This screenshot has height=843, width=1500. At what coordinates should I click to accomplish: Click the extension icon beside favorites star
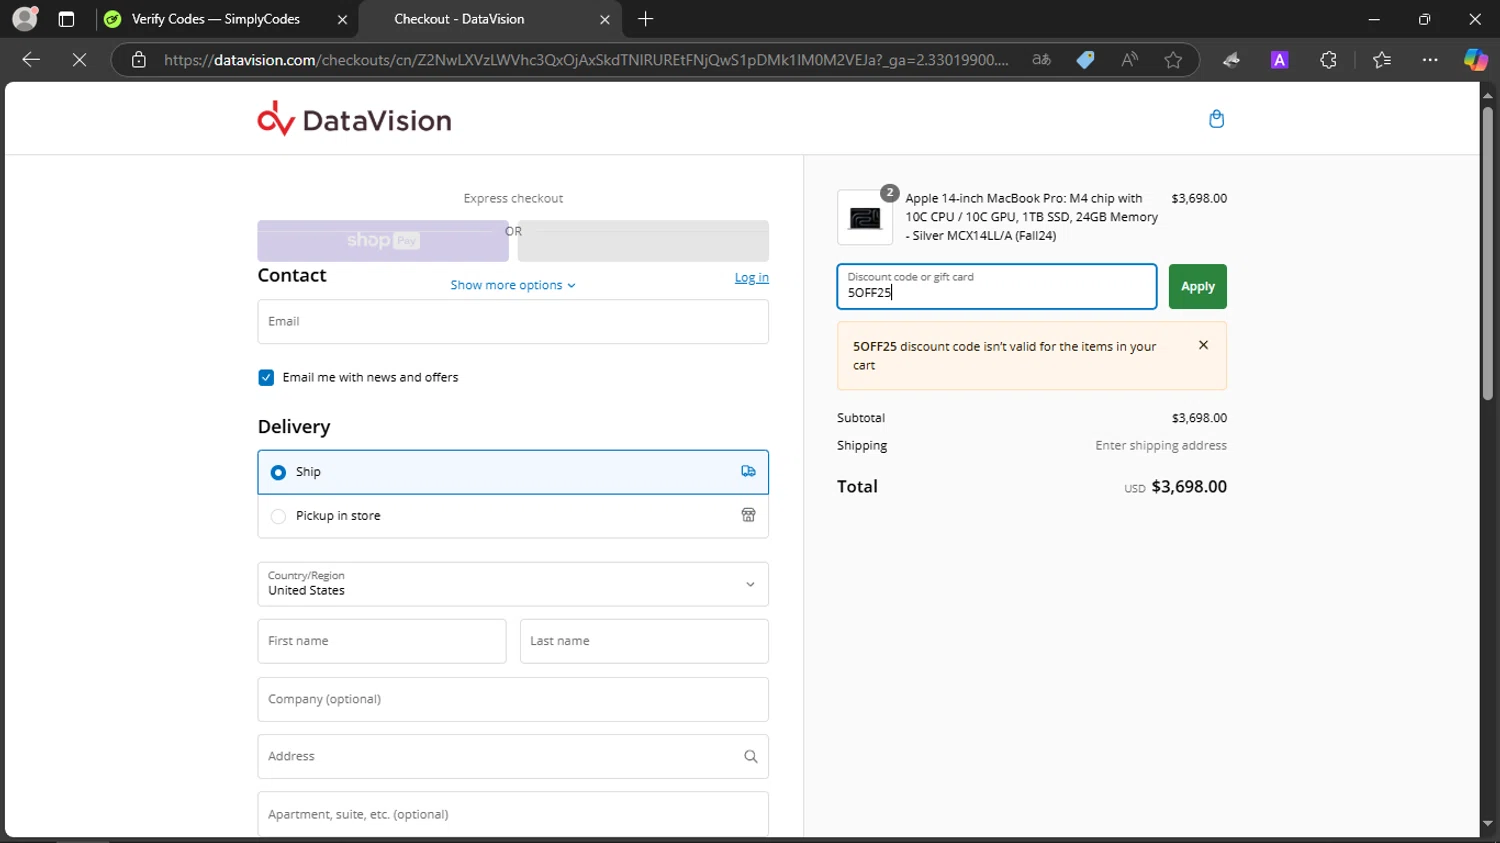pos(1231,60)
